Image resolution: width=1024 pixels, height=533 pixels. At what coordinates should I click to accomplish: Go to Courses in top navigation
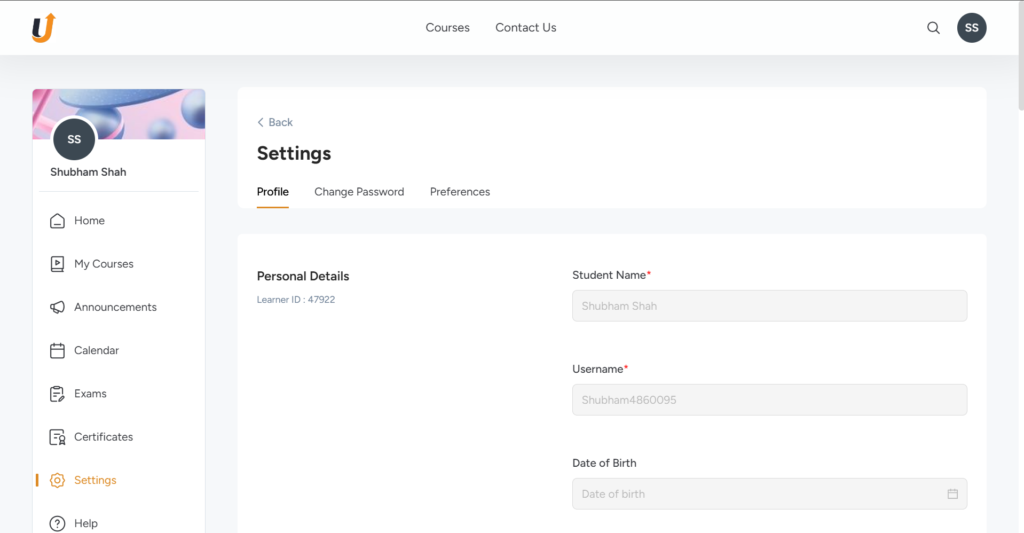tap(447, 28)
